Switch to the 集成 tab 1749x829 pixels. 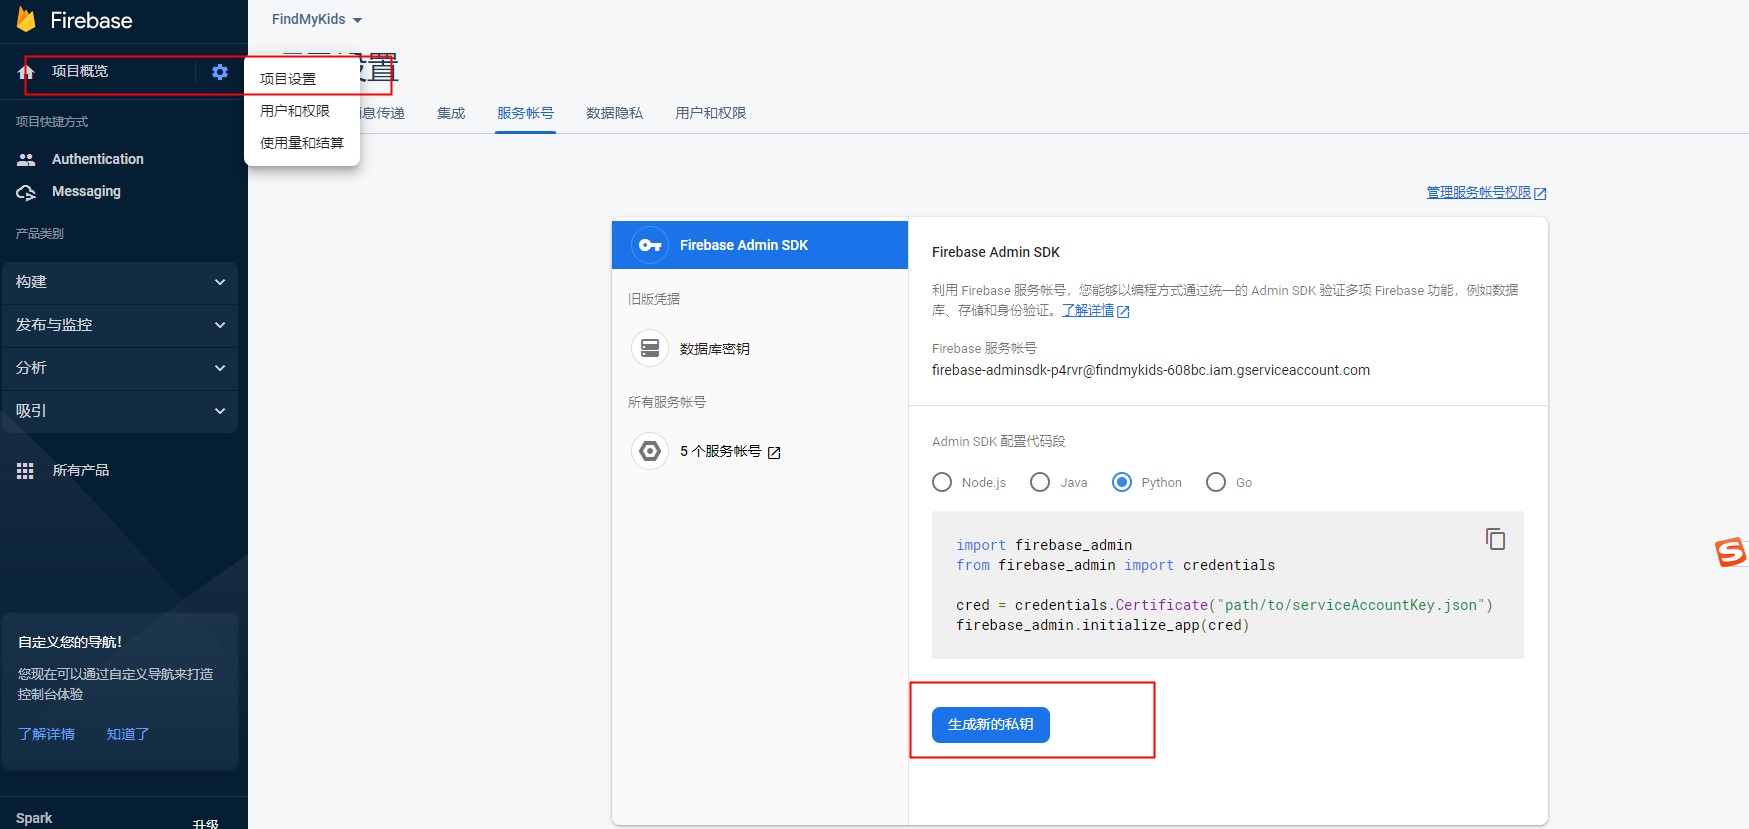[x=451, y=113]
